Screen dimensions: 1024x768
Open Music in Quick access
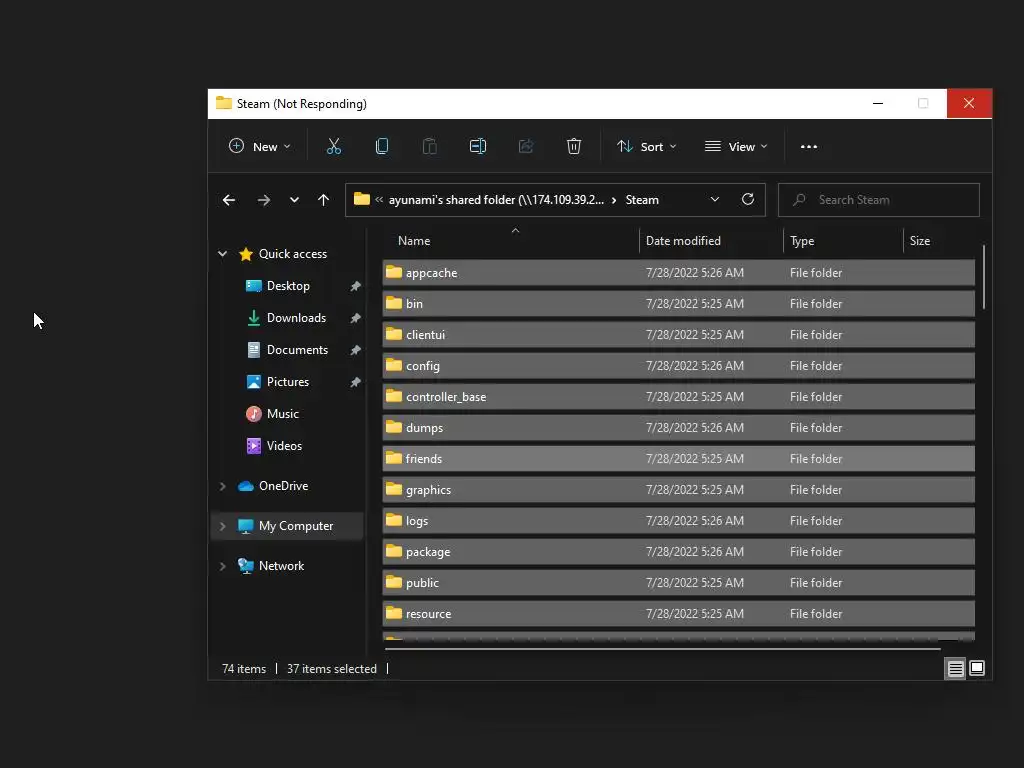pyautogui.click(x=282, y=414)
